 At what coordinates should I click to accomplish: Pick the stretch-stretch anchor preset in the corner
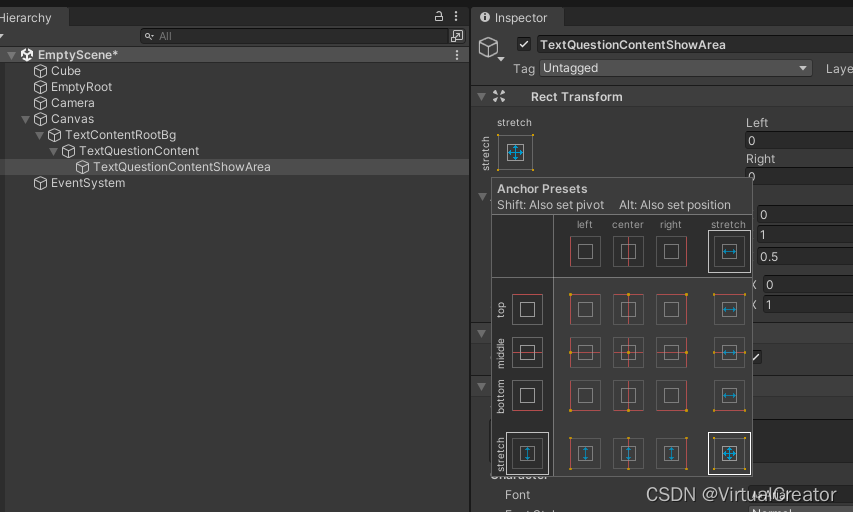pyautogui.click(x=729, y=454)
